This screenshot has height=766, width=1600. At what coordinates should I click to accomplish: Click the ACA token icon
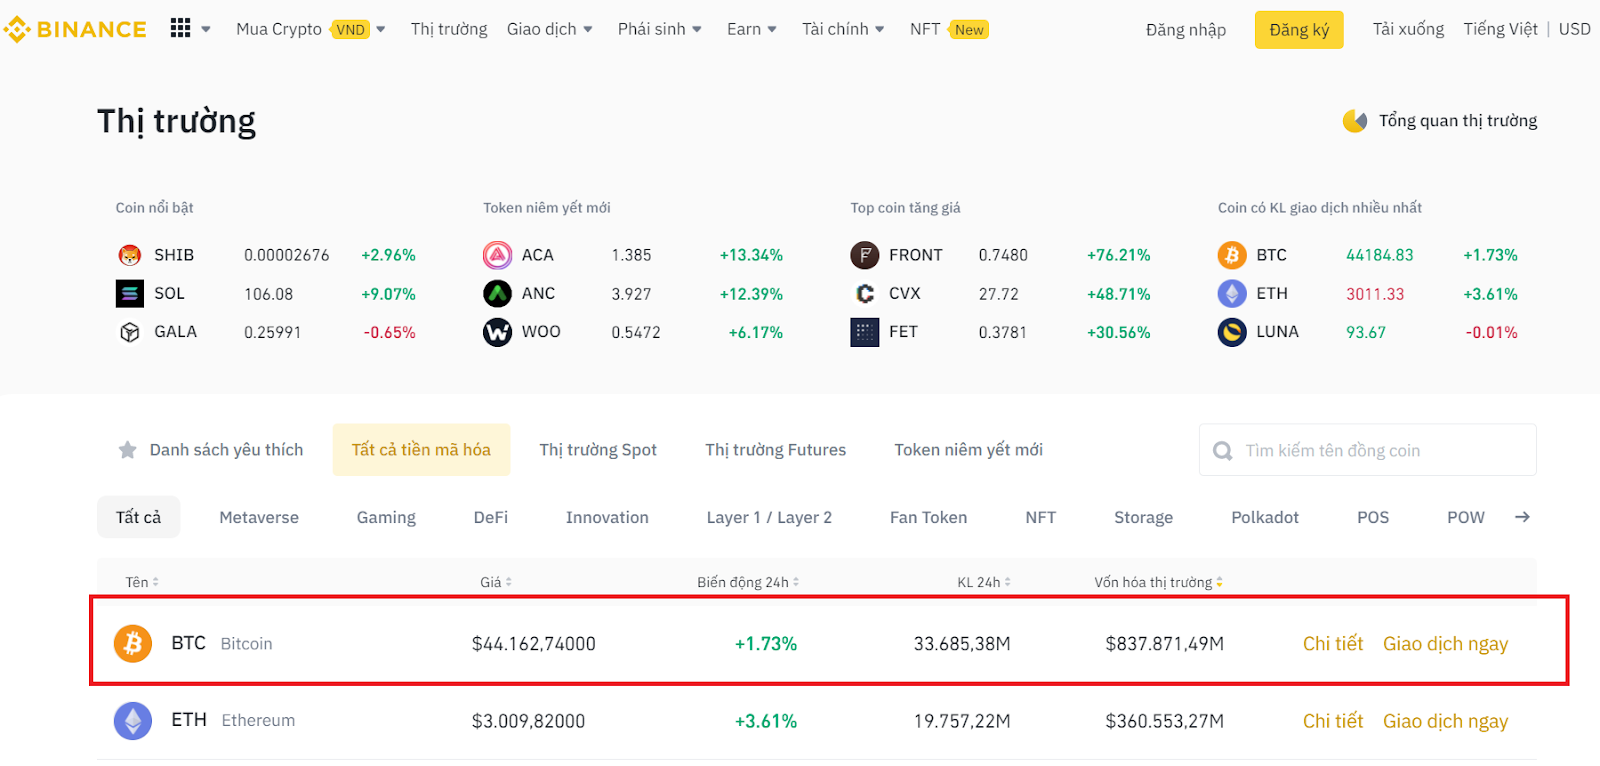pyautogui.click(x=497, y=255)
